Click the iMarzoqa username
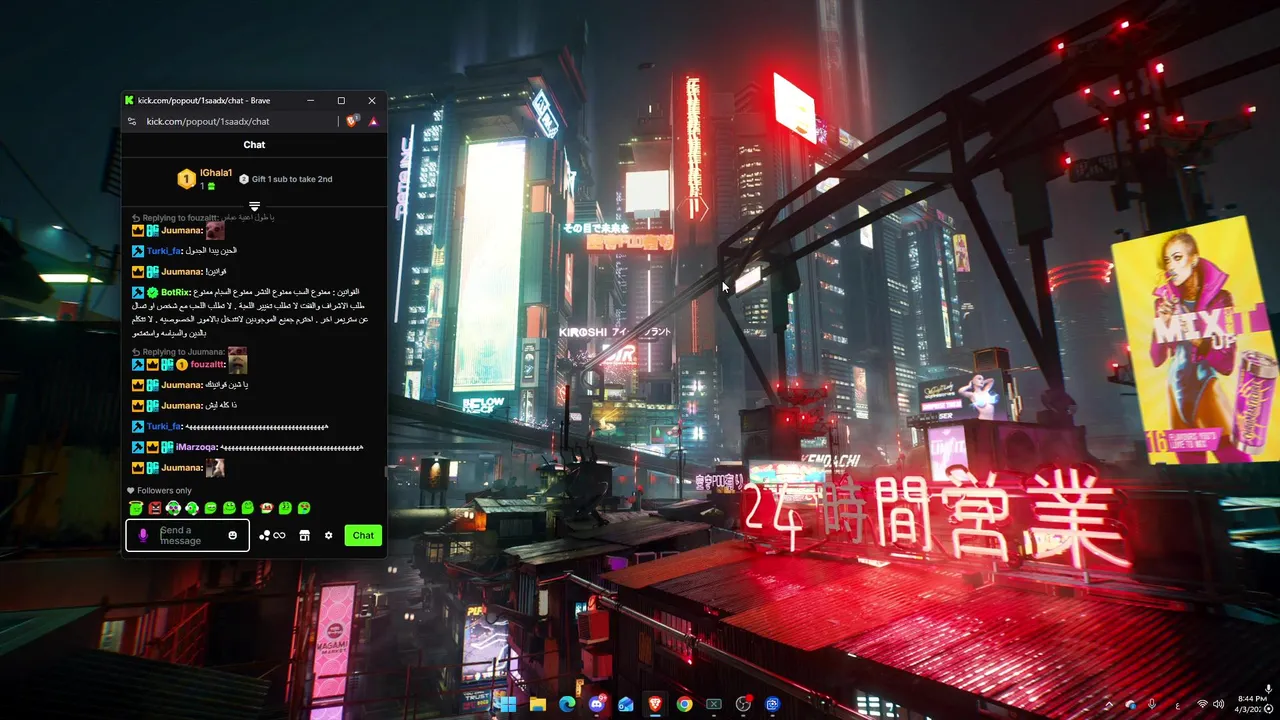The width and height of the screenshot is (1280, 720). pyautogui.click(x=197, y=447)
